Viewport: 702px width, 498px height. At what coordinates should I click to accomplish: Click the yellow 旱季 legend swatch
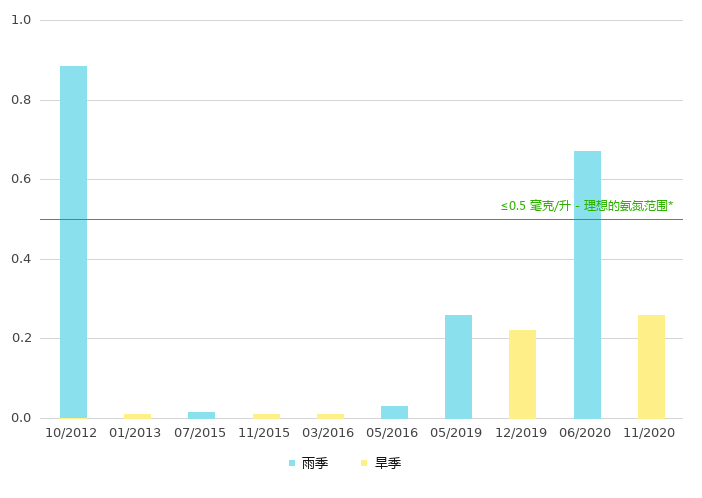pos(365,463)
